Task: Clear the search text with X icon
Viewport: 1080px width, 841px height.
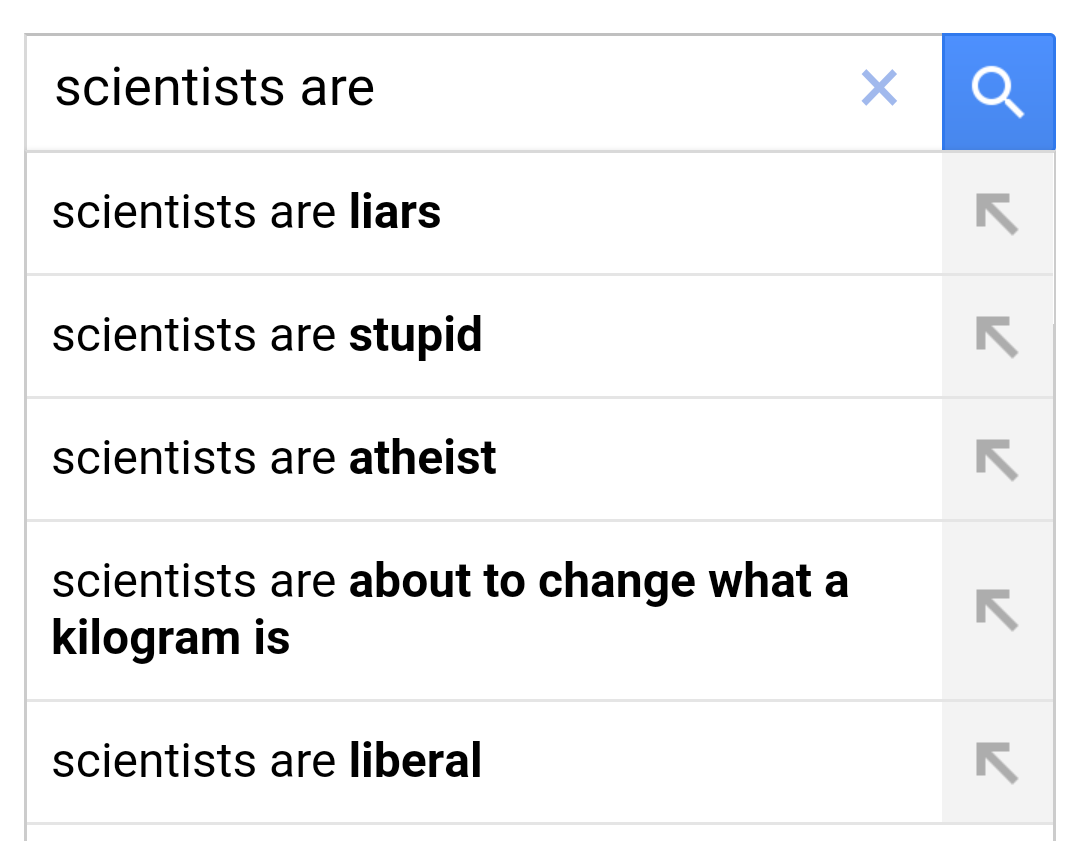Action: pyautogui.click(x=879, y=88)
